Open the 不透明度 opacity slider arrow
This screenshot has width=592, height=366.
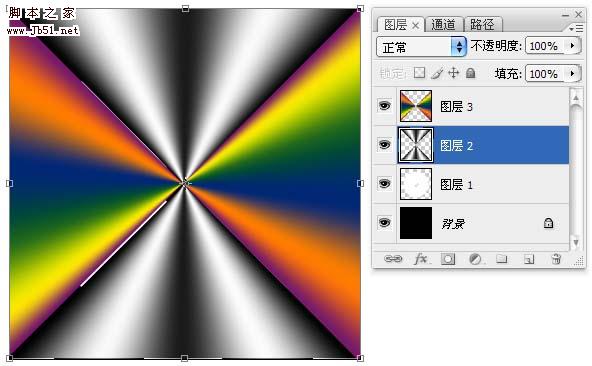click(x=572, y=46)
